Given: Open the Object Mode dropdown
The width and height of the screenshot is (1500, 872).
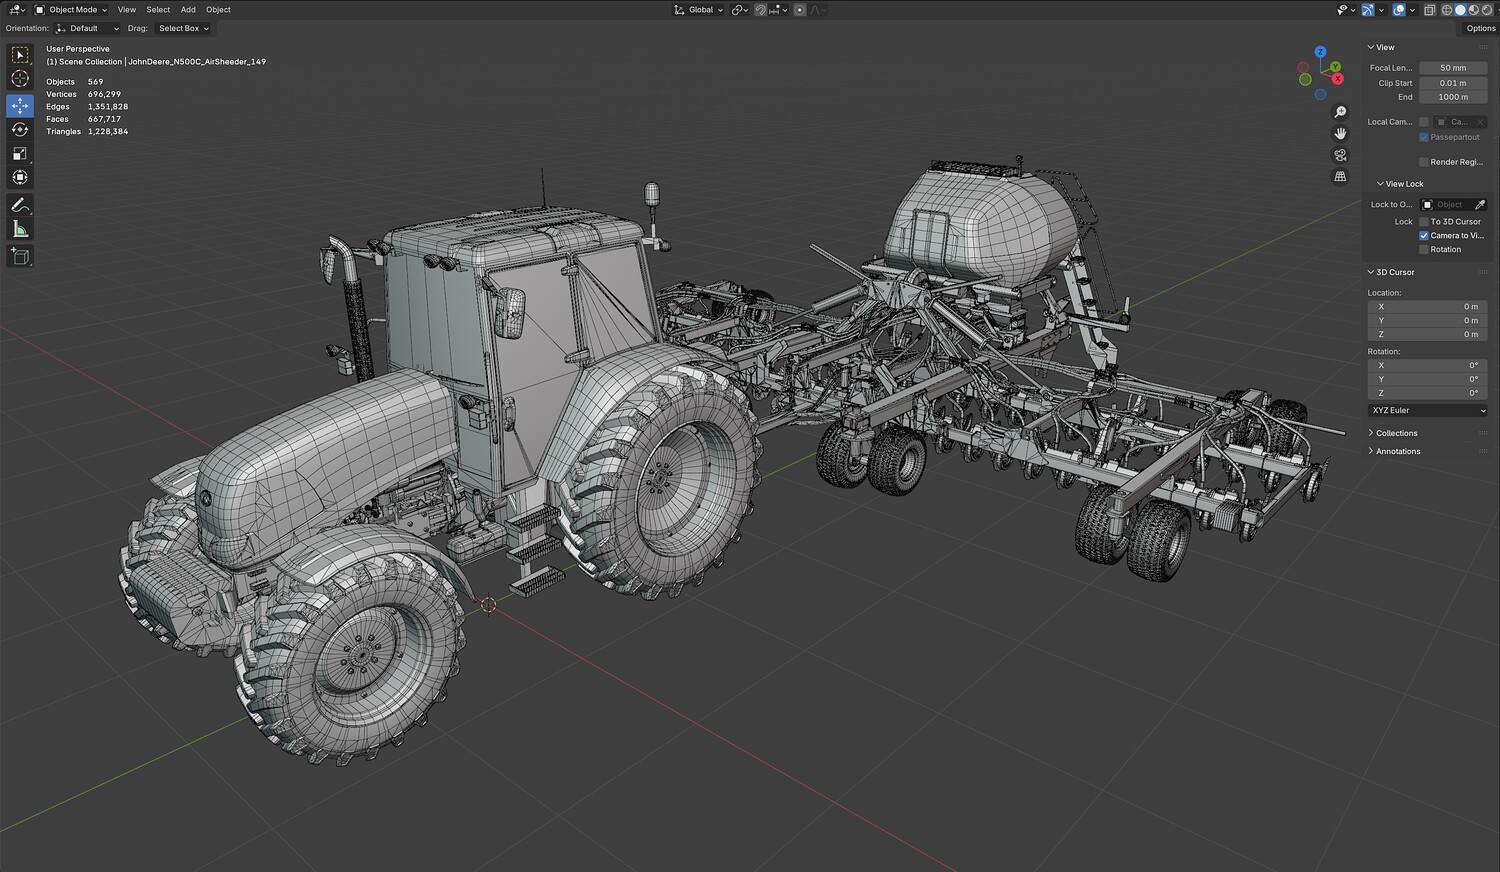Looking at the screenshot, I should pos(71,10).
